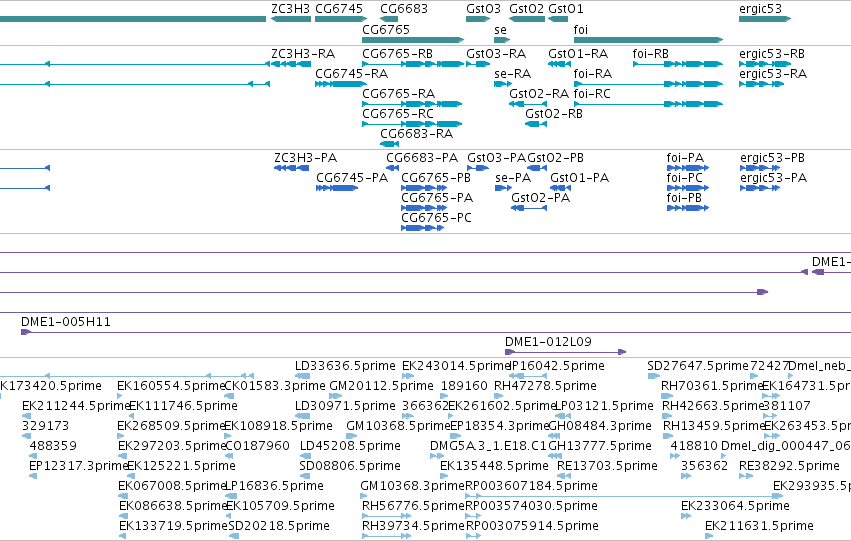Click the CG6765-RA transcript label
Screen dimensions: 851x541
(x=398, y=94)
